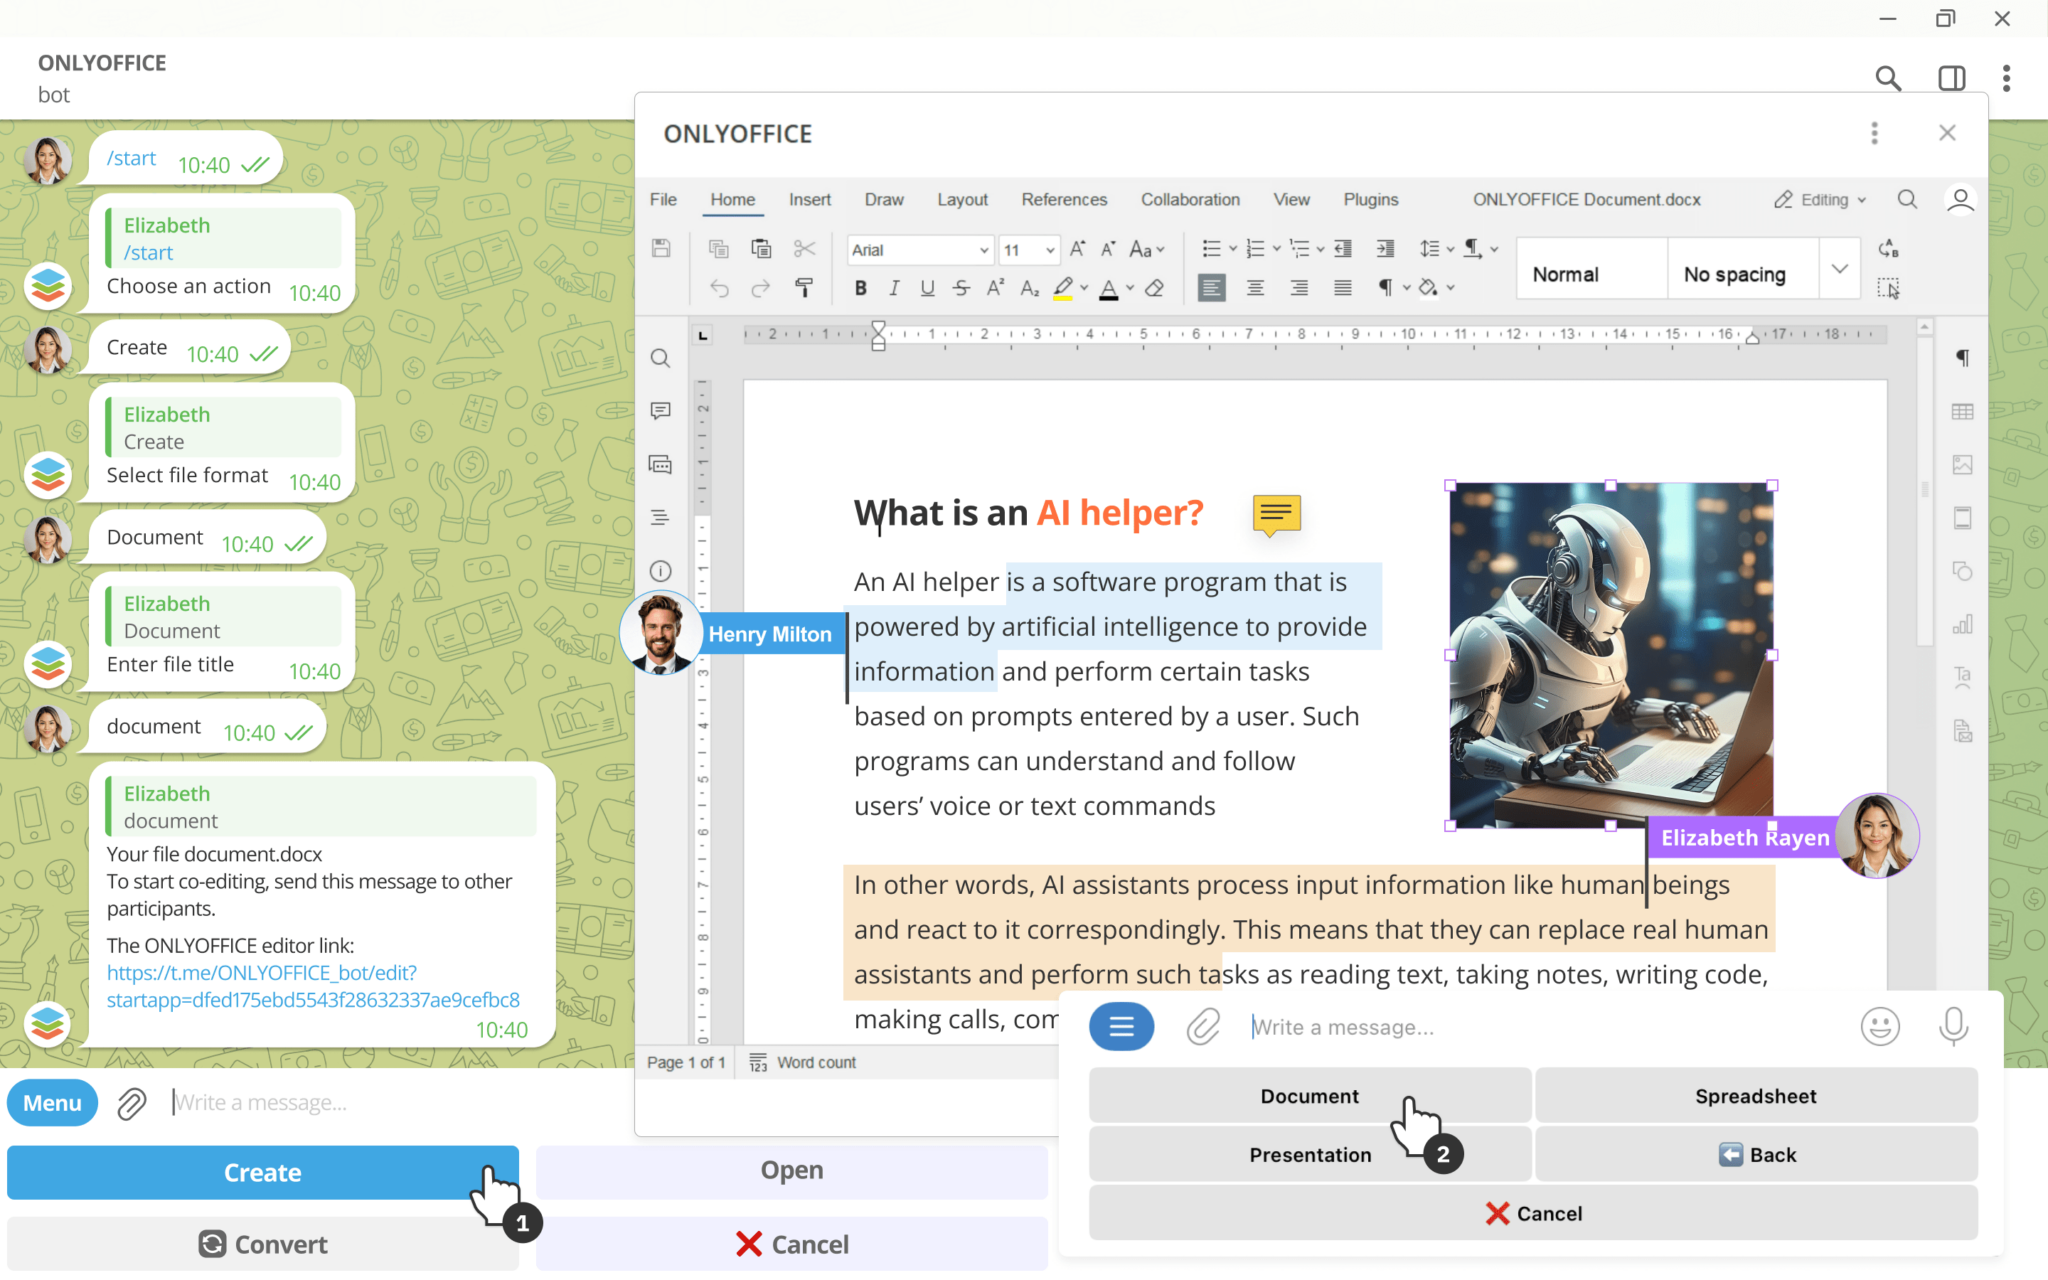2048x1280 pixels.
Task: Open image settings in the right sidebar
Action: 1963,465
